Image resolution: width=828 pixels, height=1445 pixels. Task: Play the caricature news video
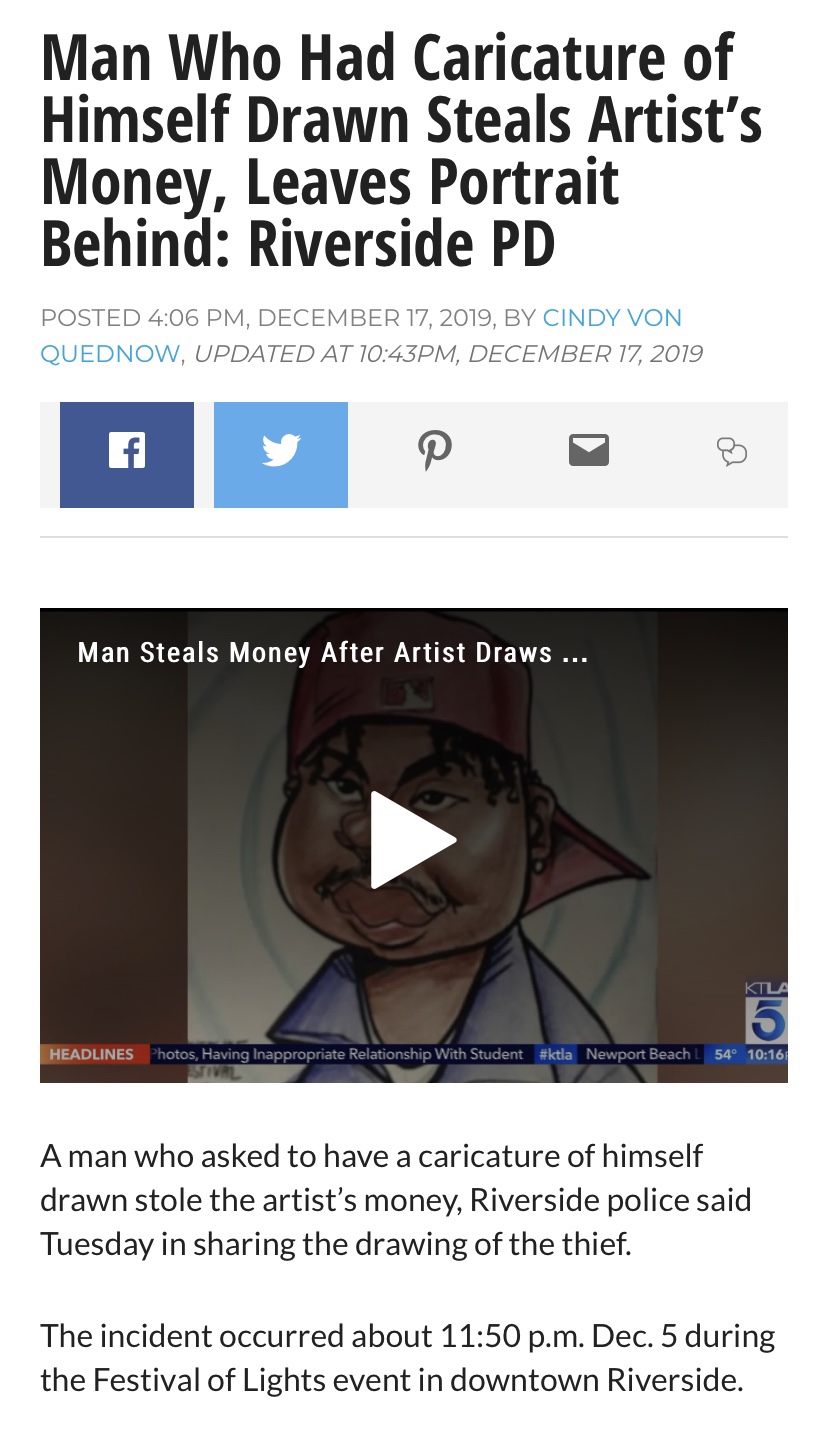pyautogui.click(x=414, y=840)
